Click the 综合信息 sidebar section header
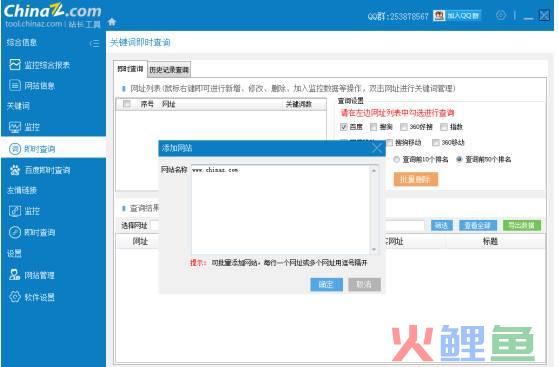This screenshot has height=367, width=559. (22, 42)
